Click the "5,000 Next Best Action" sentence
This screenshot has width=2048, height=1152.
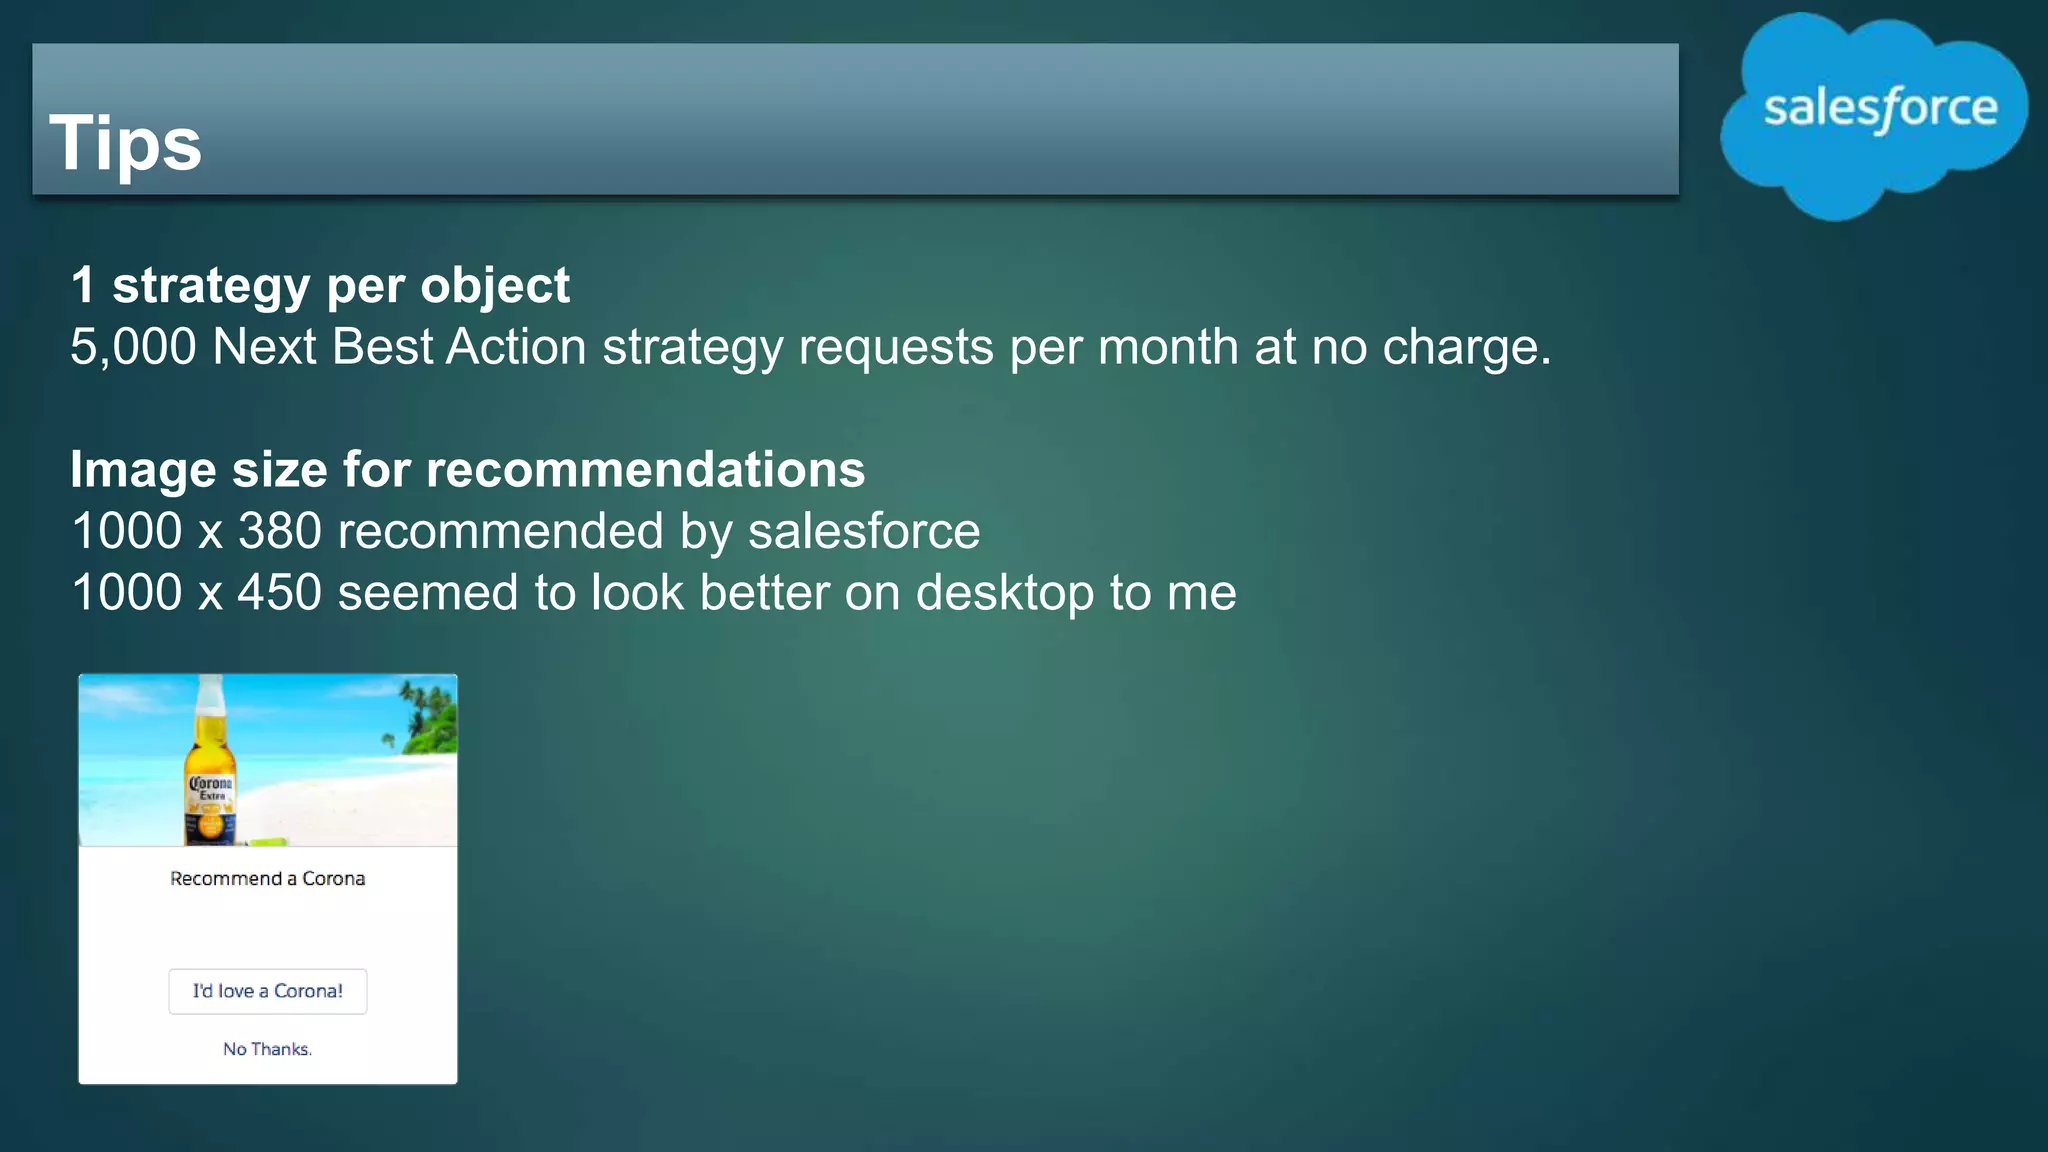810,348
